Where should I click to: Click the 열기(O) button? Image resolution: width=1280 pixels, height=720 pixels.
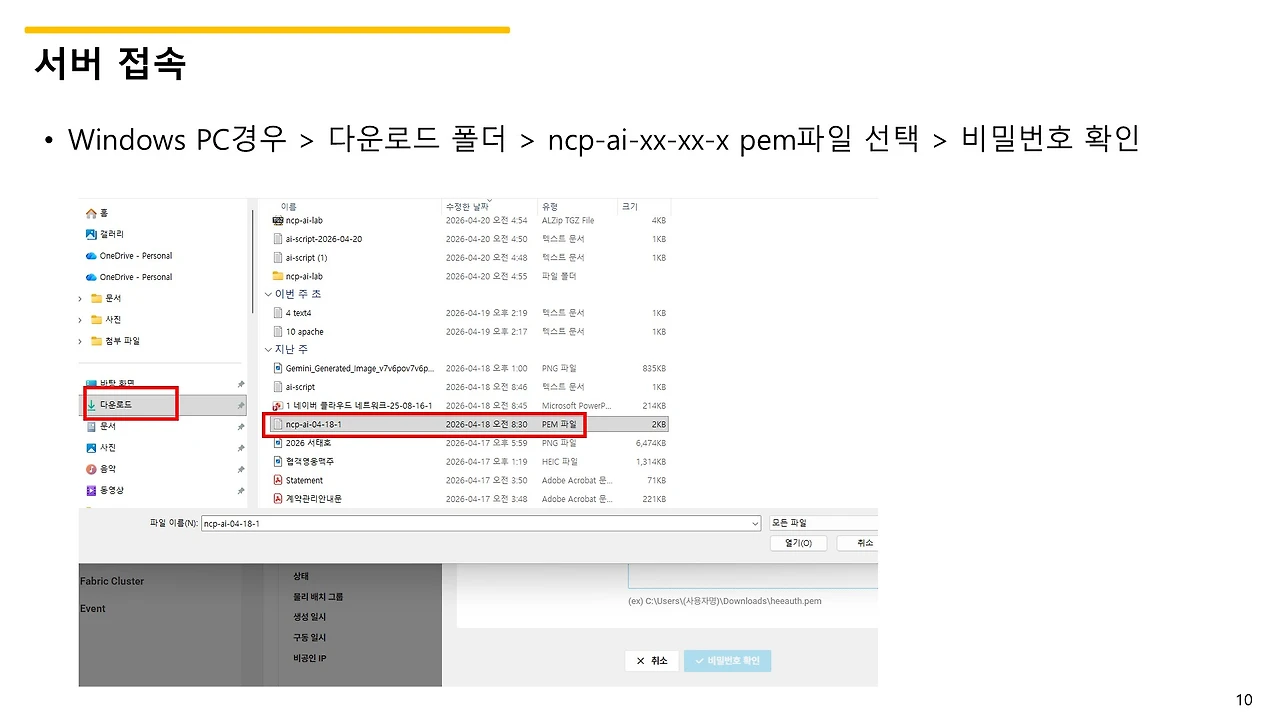coord(797,542)
